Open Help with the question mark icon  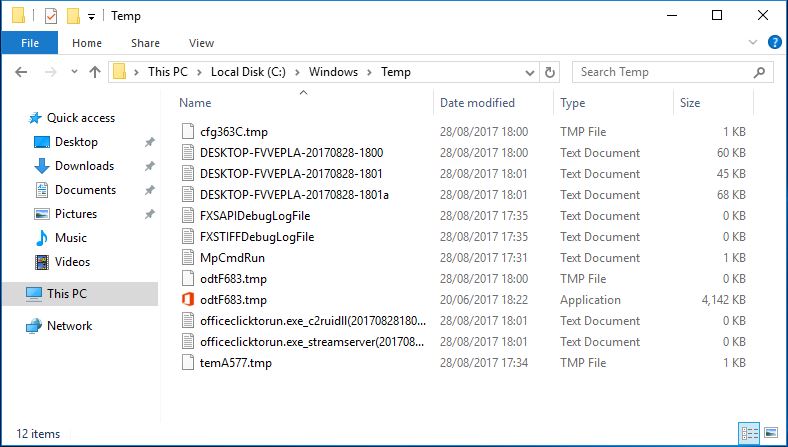click(x=774, y=43)
